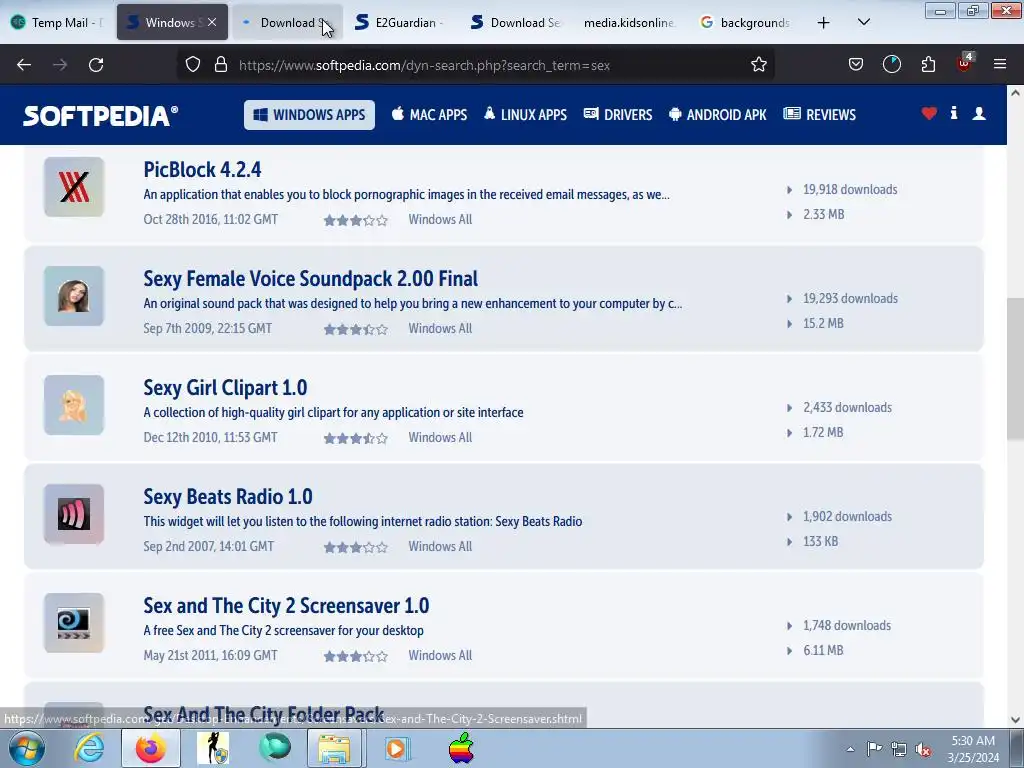Expand the list all tabs dropdown
The width and height of the screenshot is (1024, 768).
pos(863,22)
